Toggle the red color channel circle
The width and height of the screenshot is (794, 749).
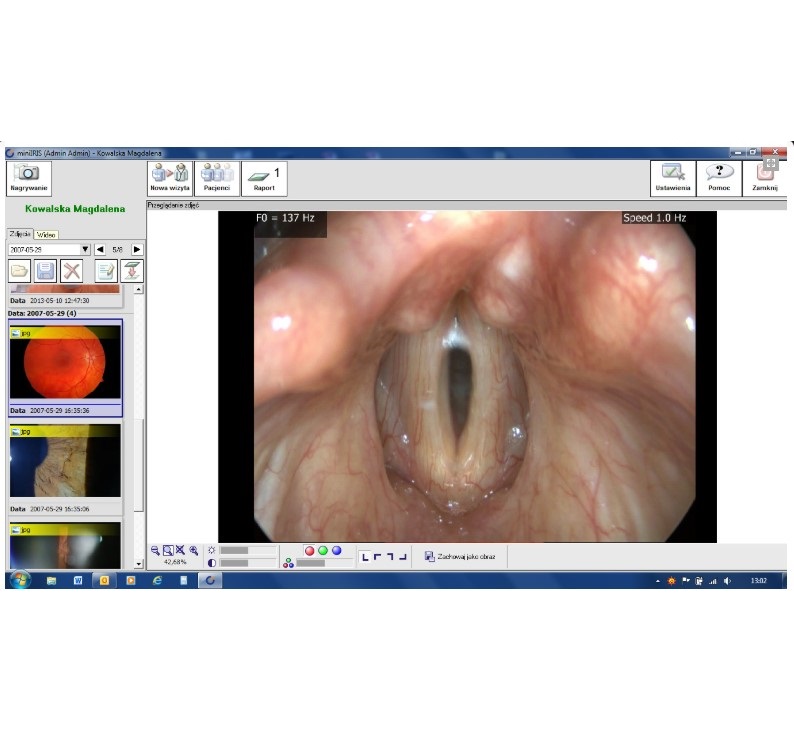tap(309, 550)
